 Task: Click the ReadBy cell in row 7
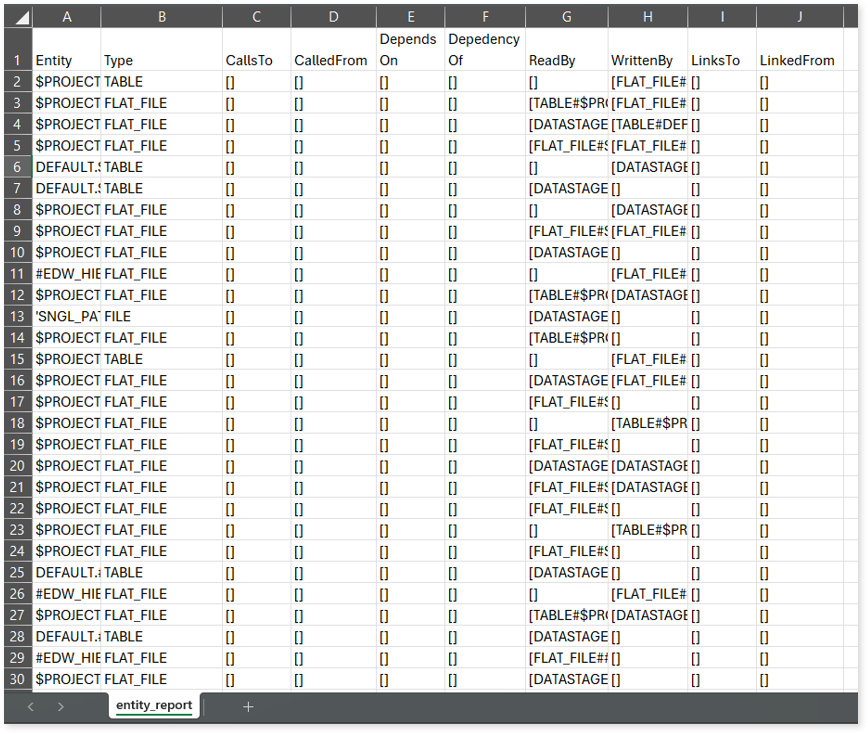point(566,188)
